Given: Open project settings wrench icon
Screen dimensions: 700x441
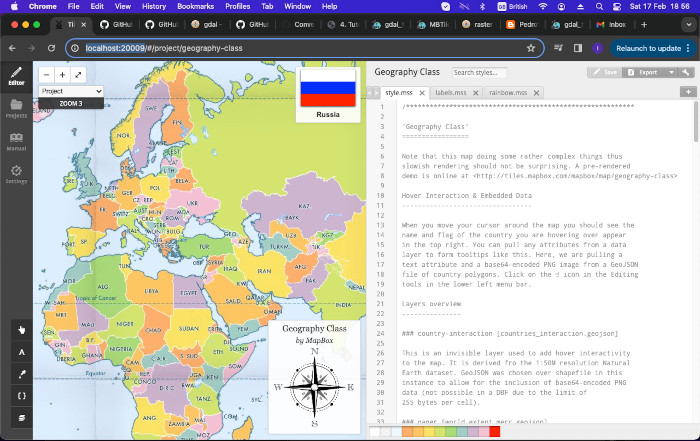Looking at the screenshot, I should click(x=685, y=72).
